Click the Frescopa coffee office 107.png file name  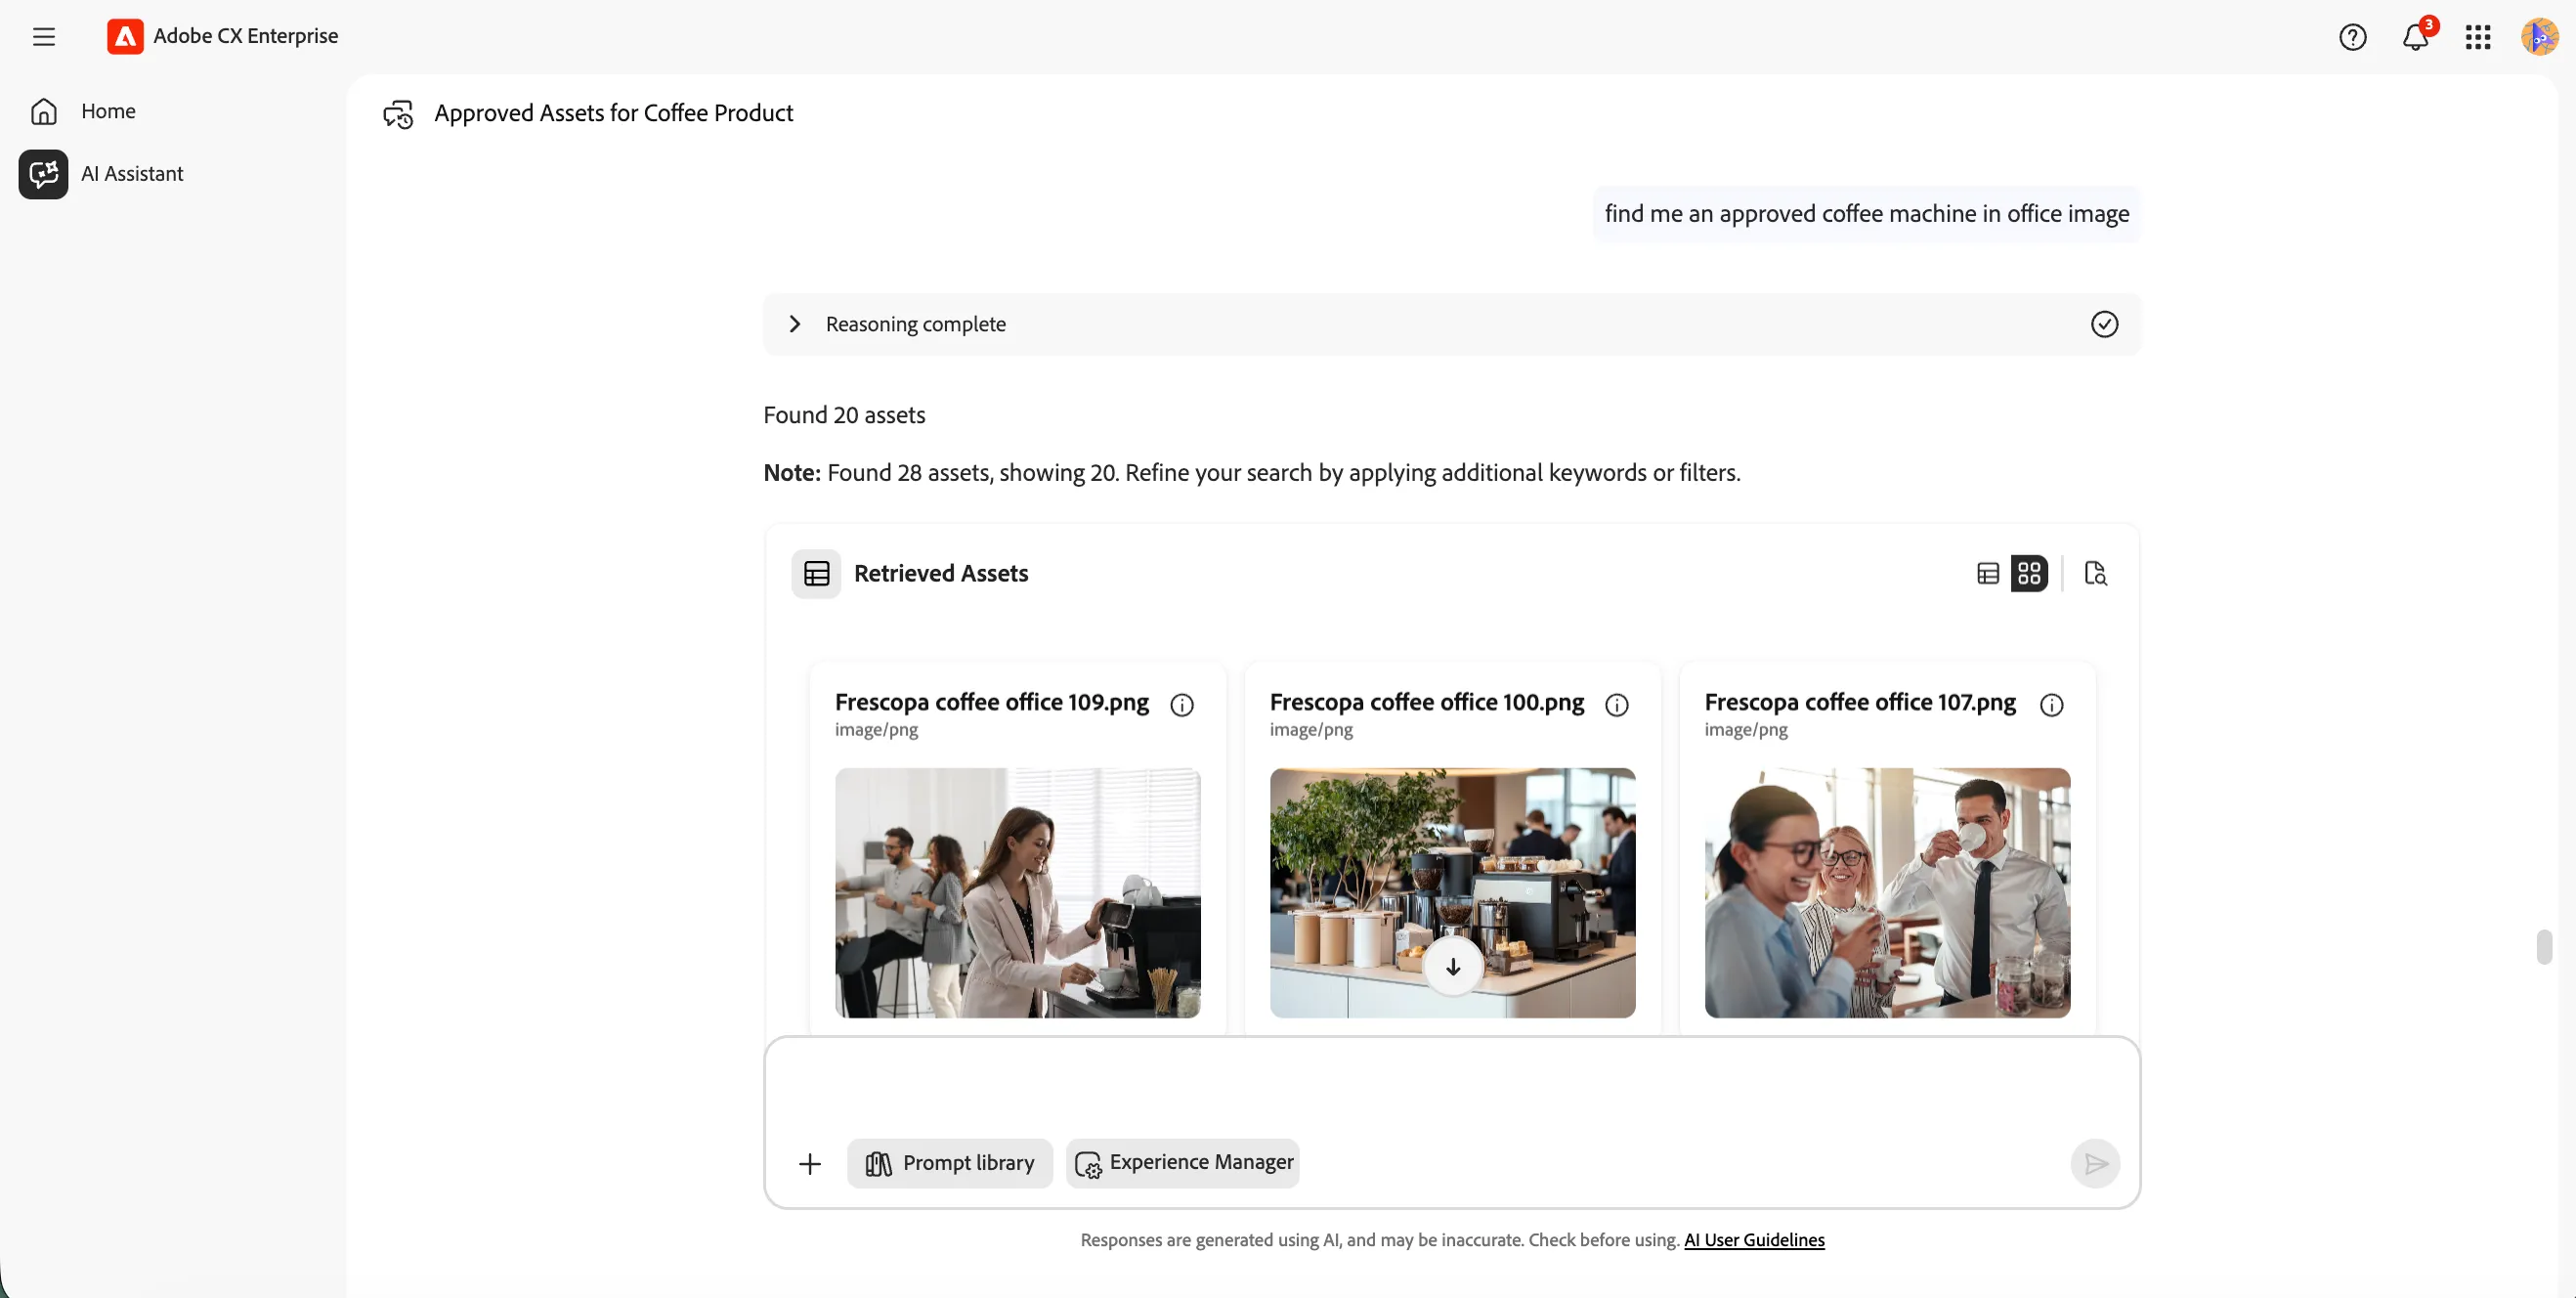1860,702
